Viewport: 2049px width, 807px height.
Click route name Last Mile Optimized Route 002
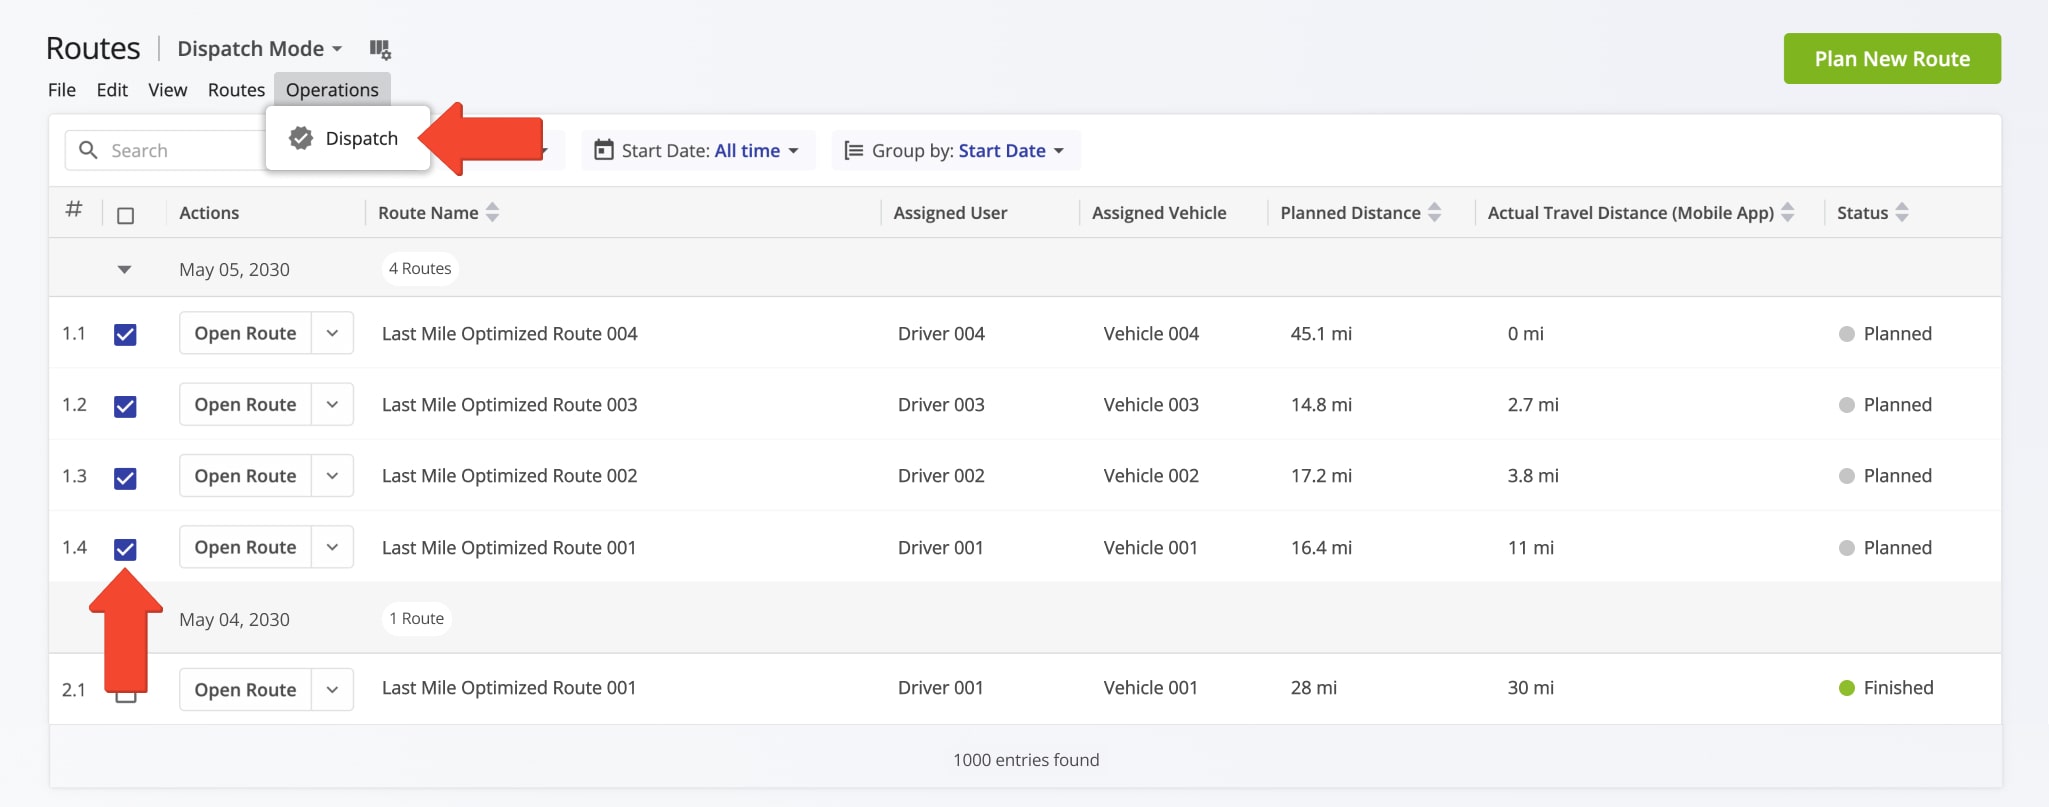(509, 476)
